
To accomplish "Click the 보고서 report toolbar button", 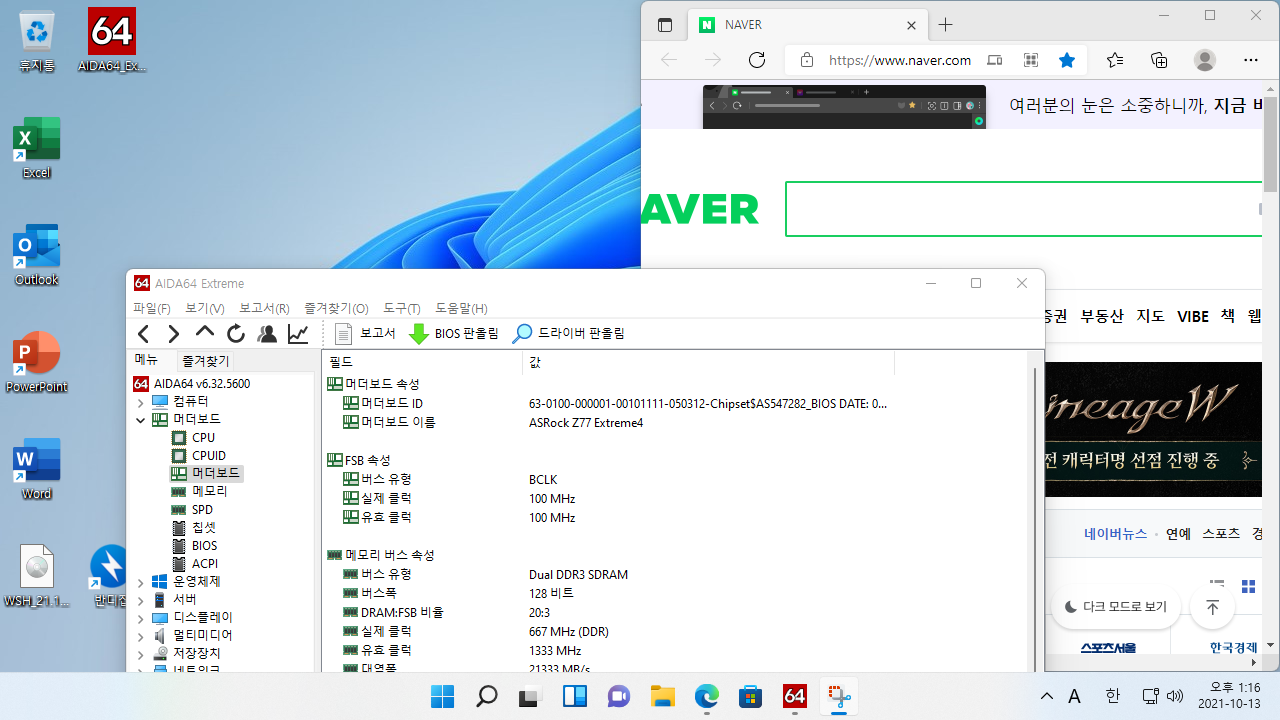I will pyautogui.click(x=365, y=334).
